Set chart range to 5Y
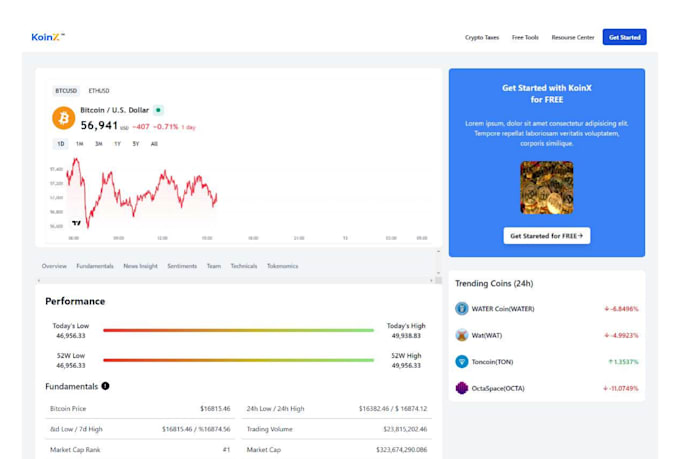The height and width of the screenshot is (459, 680). [136, 144]
